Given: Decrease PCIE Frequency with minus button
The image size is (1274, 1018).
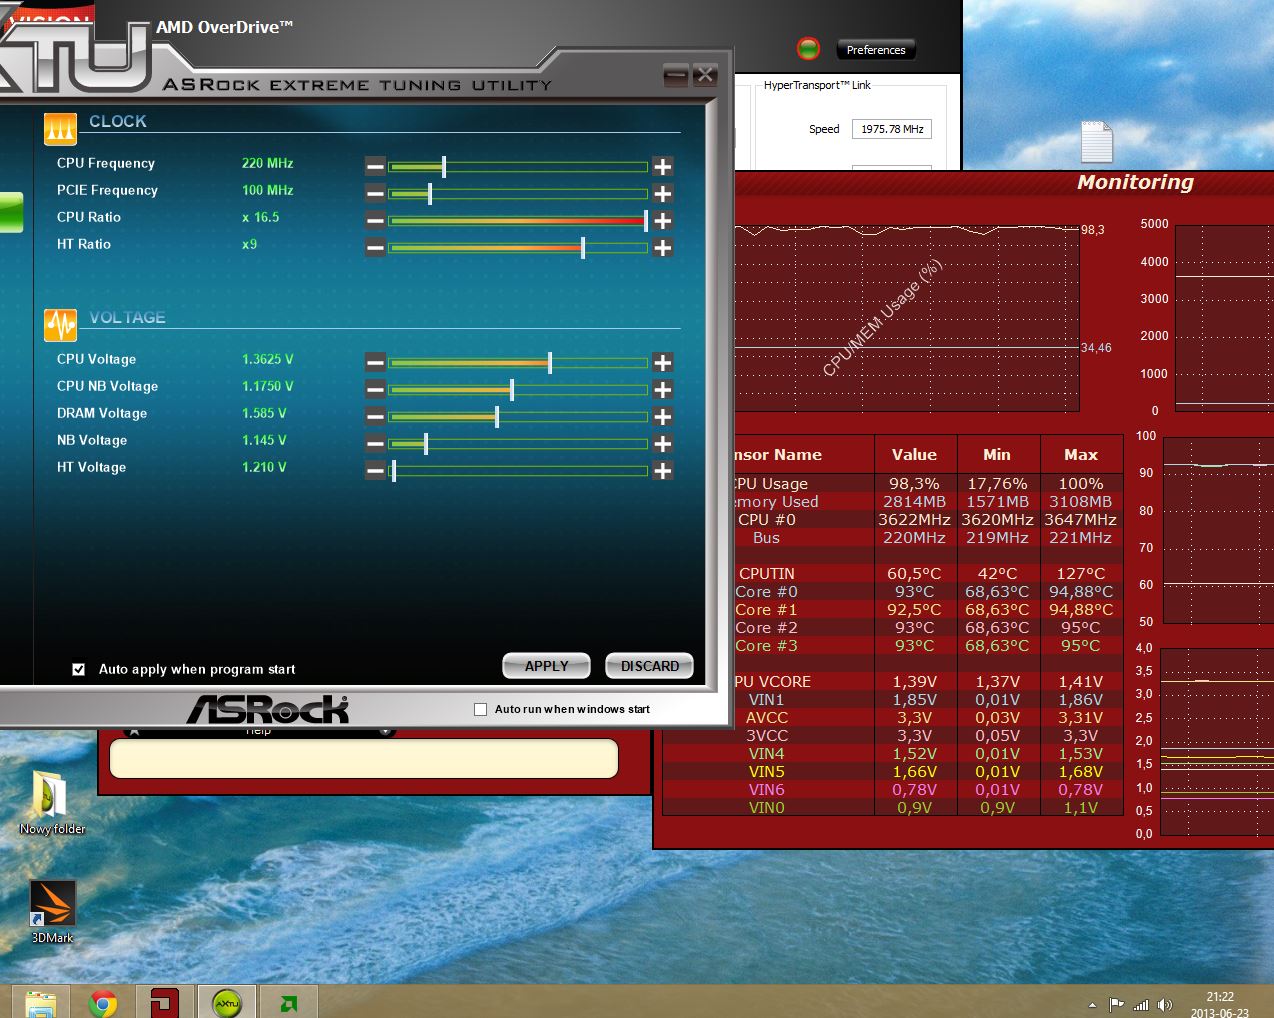Looking at the screenshot, I should (x=375, y=193).
